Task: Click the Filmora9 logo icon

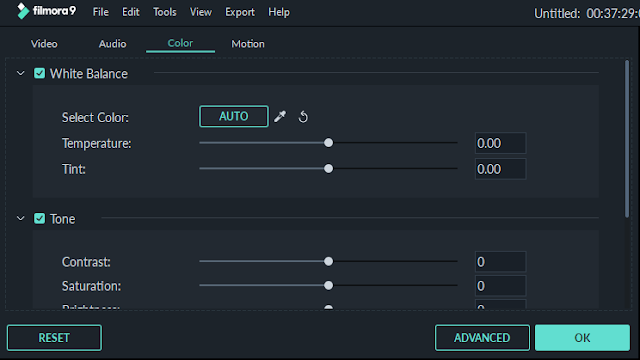Action: (x=23, y=11)
